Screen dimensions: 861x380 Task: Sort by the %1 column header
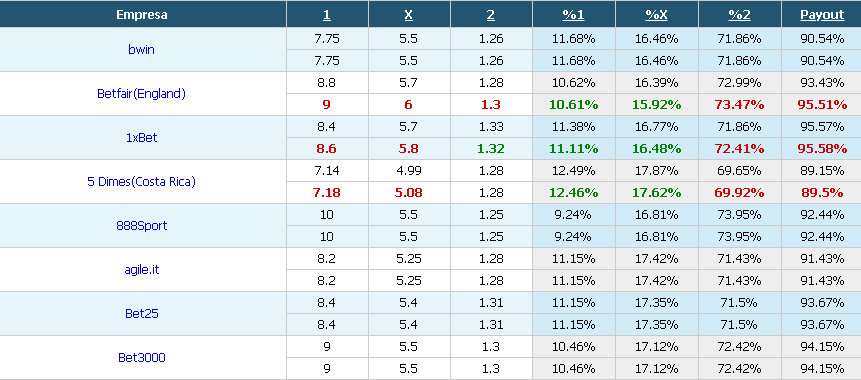pos(573,15)
